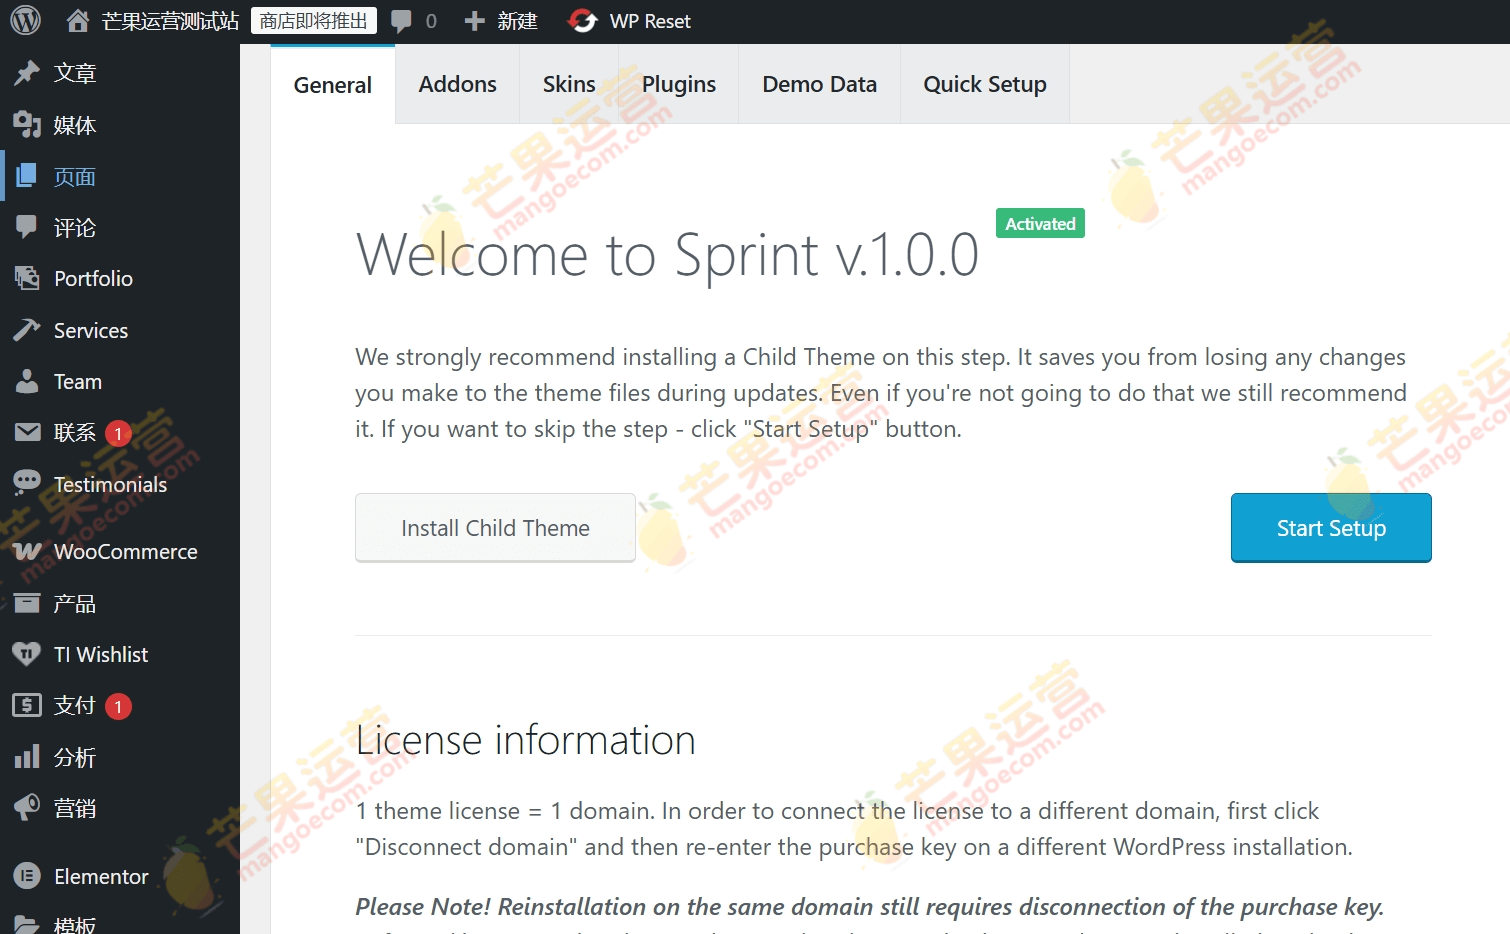Open the Quick Setup tab
1510x934 pixels.
[x=985, y=84]
